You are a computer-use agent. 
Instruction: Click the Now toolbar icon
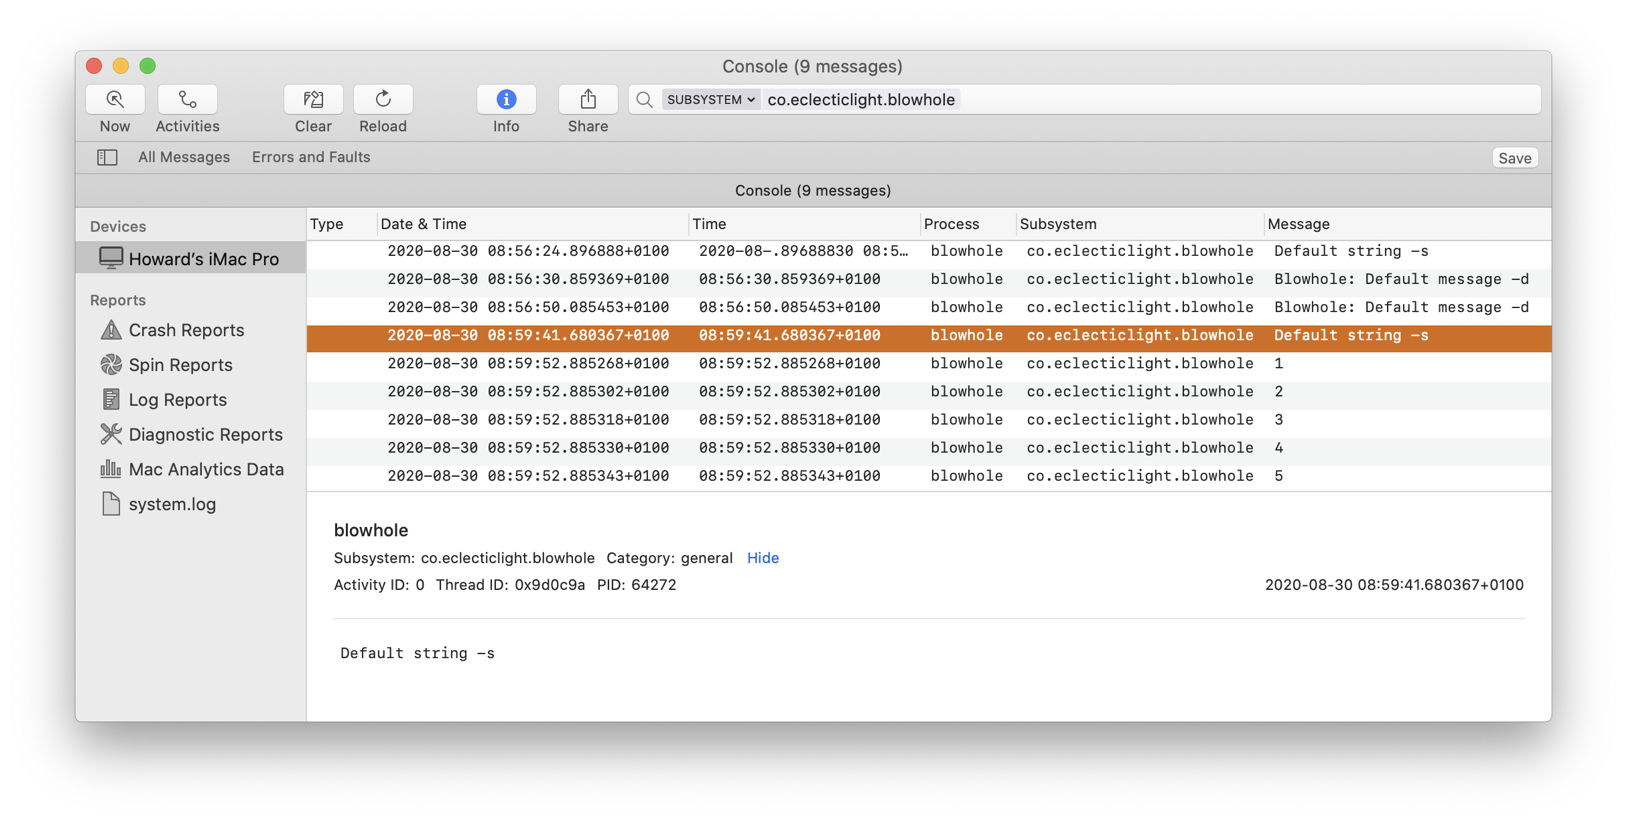coord(115,99)
